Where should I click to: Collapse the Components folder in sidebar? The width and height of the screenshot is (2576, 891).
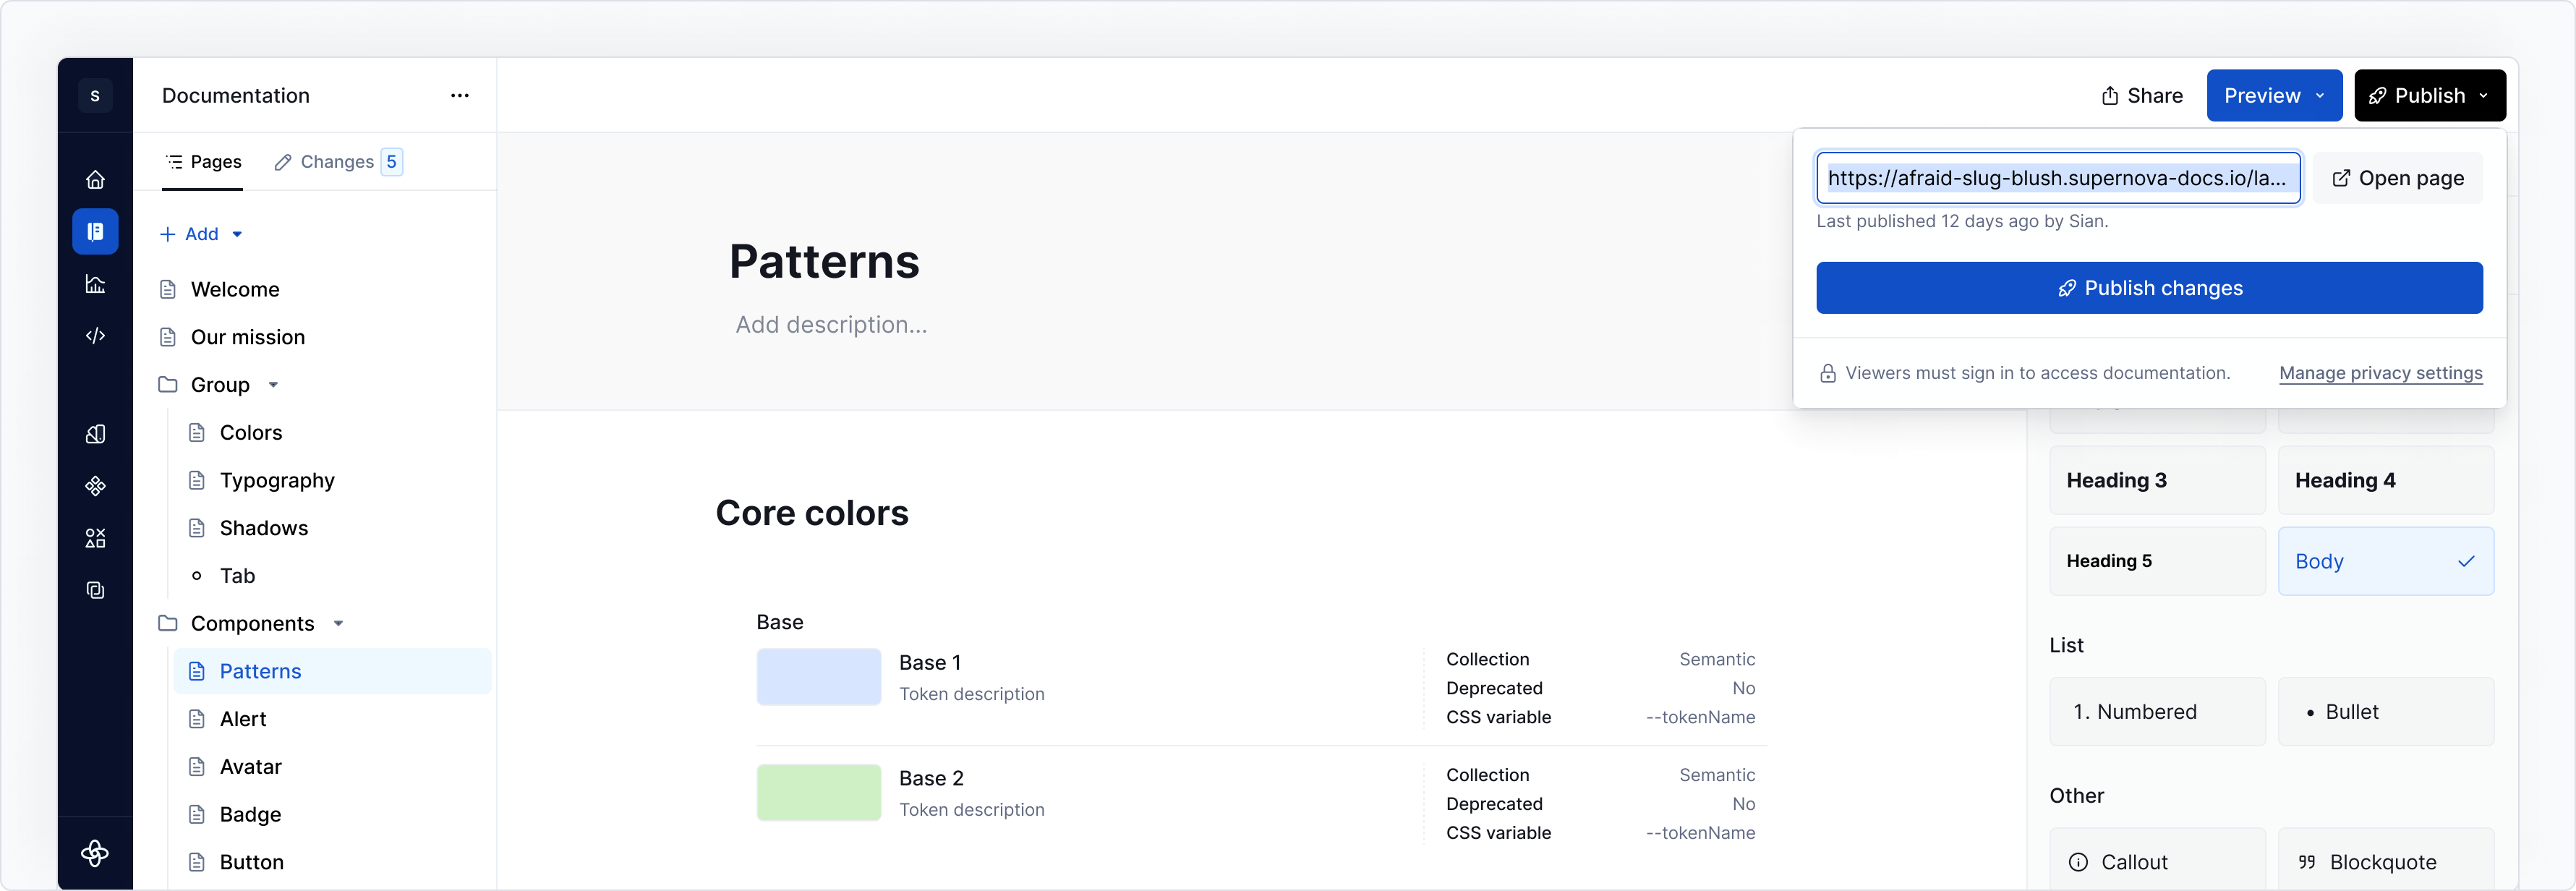tap(337, 622)
